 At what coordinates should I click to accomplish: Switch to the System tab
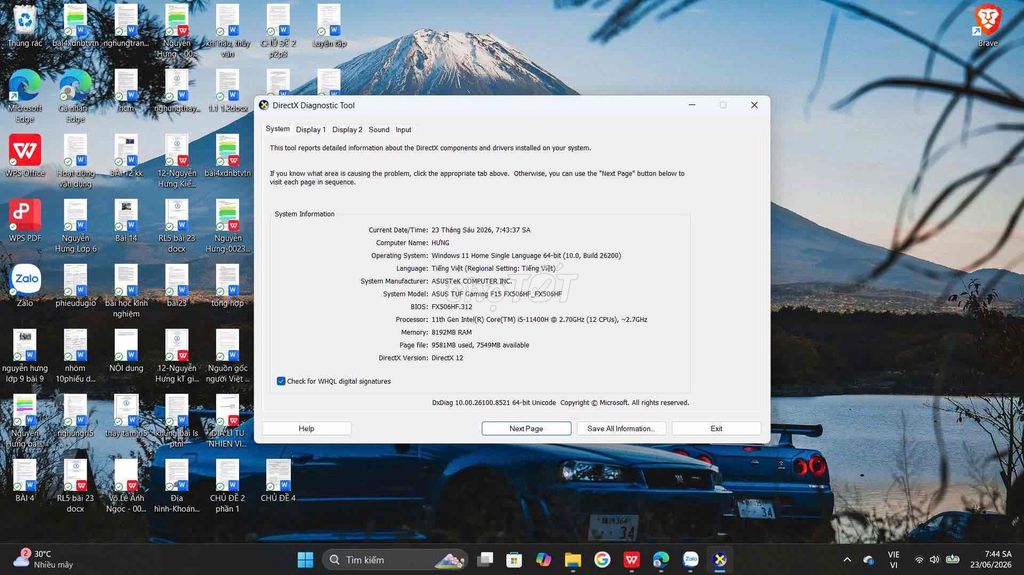pos(278,129)
